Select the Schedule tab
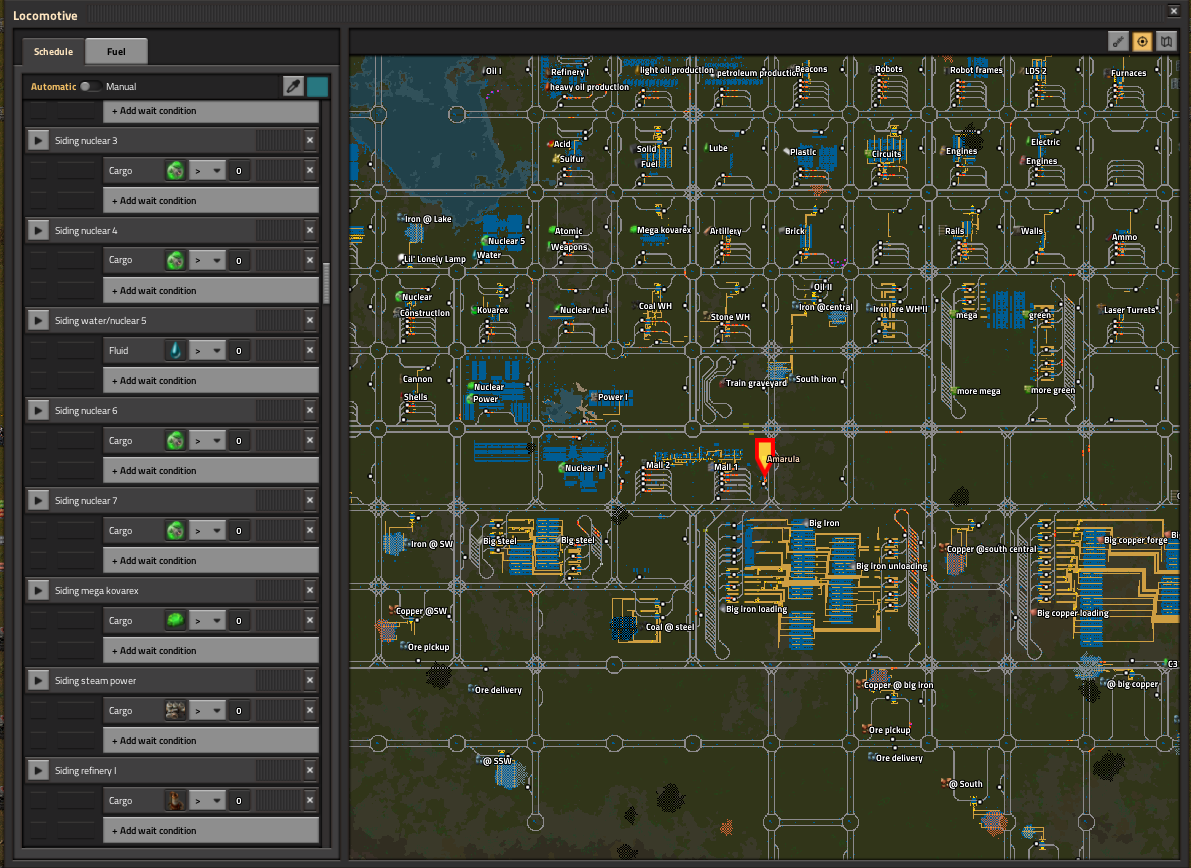The height and width of the screenshot is (868, 1191). [x=53, y=52]
